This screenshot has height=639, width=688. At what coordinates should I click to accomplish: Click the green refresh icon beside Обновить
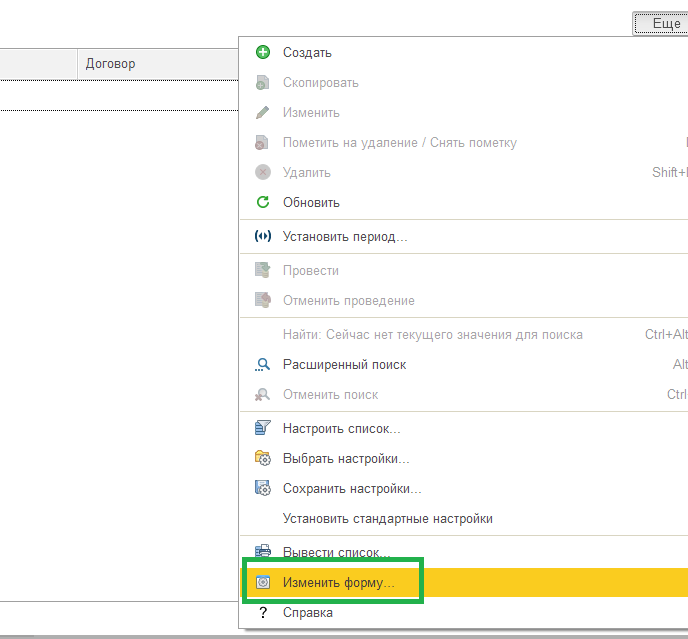pos(263,202)
